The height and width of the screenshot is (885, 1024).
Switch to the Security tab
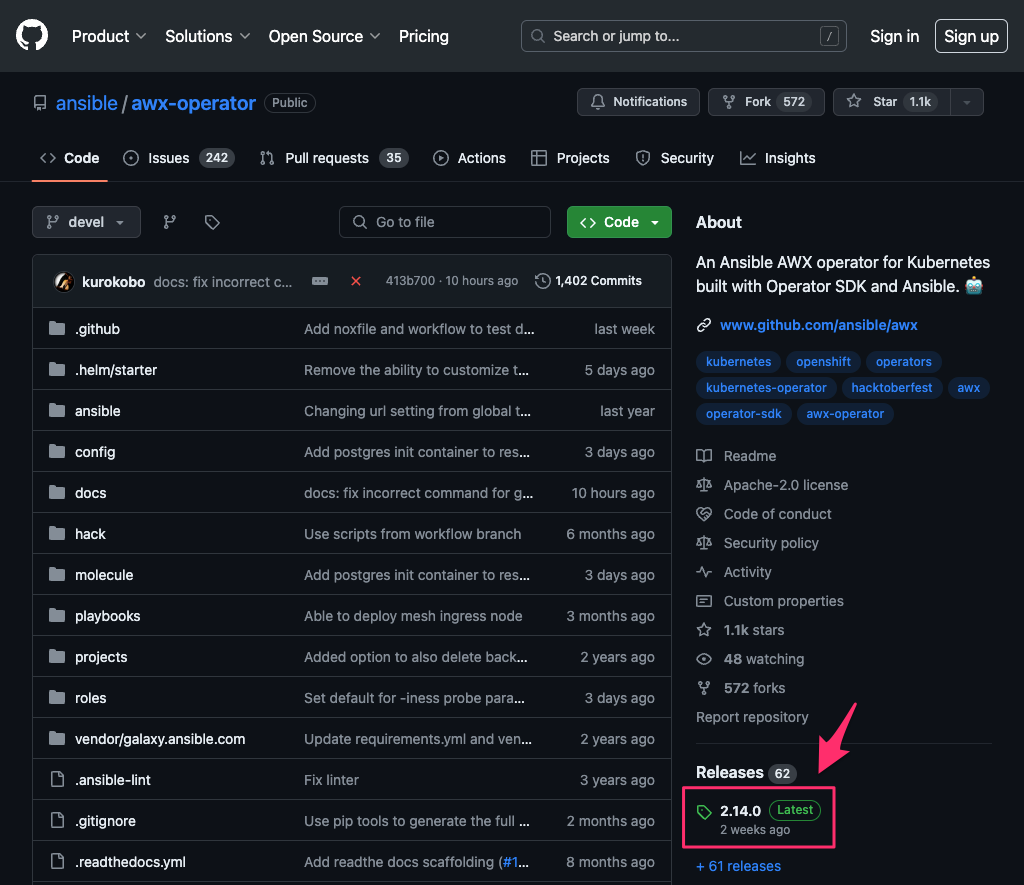coord(675,158)
